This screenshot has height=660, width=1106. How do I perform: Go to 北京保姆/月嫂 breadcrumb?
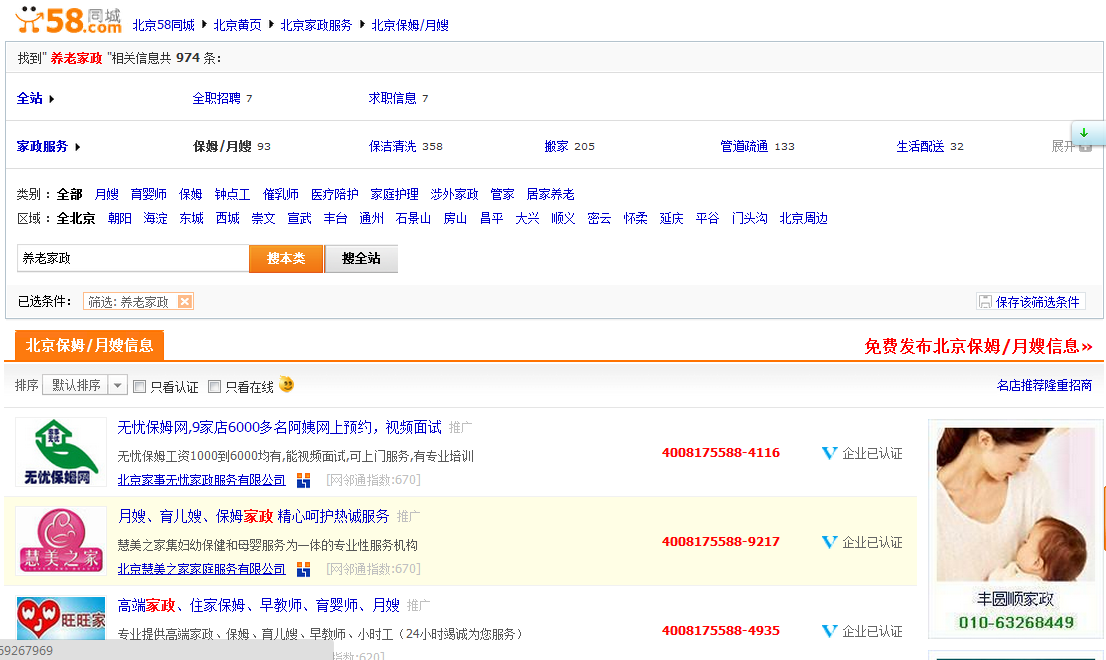(x=410, y=25)
